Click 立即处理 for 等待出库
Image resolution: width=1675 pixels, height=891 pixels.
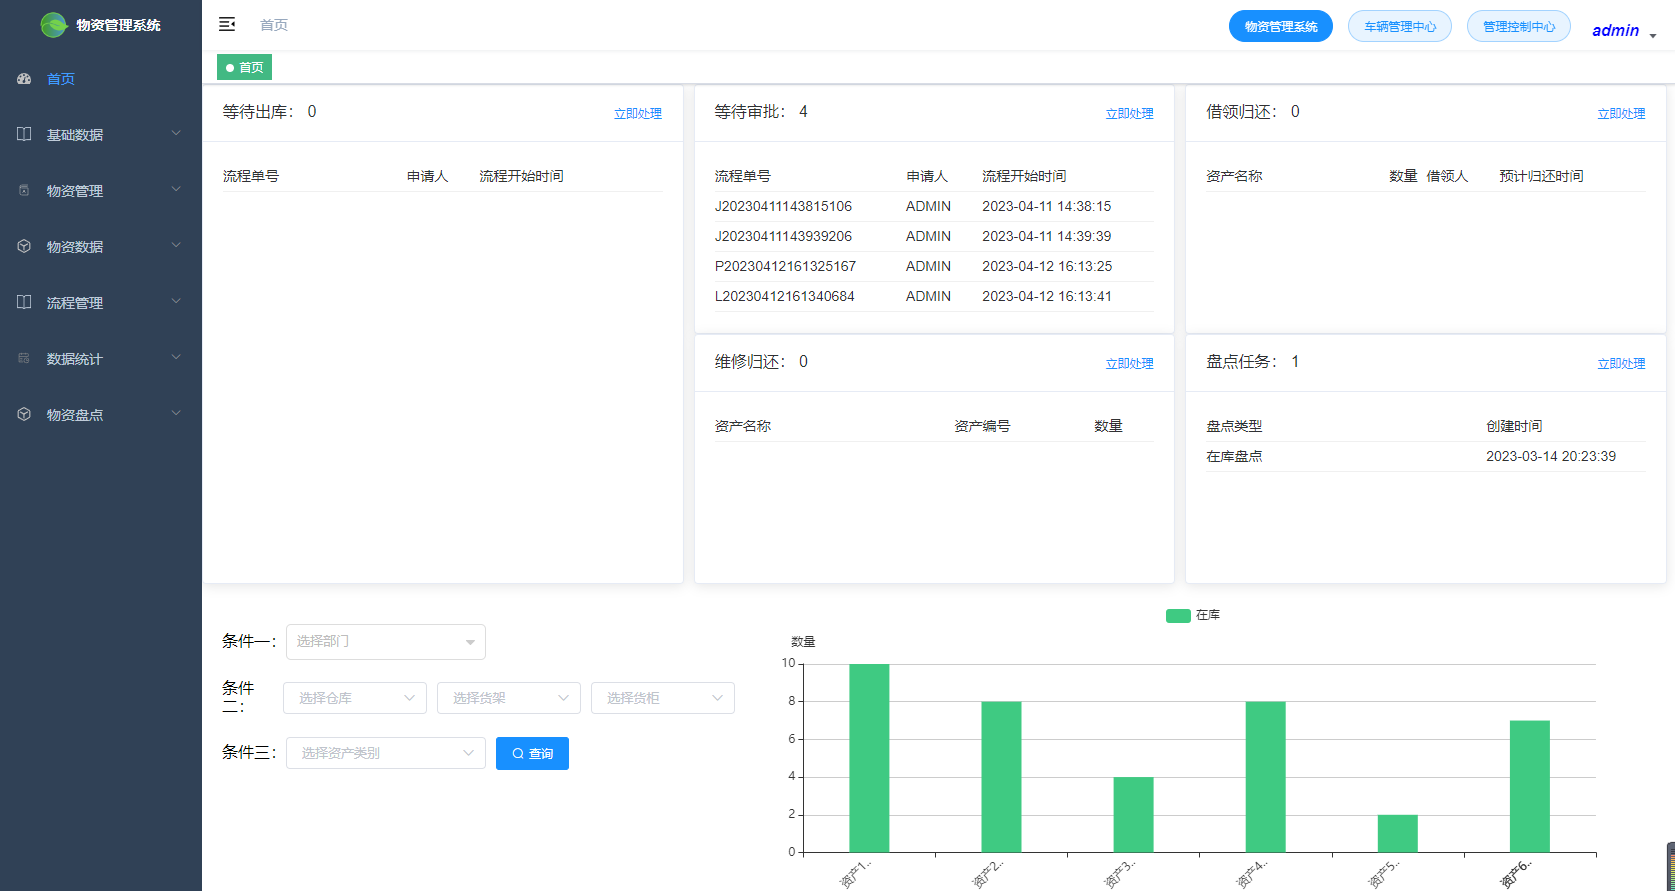pyautogui.click(x=638, y=114)
